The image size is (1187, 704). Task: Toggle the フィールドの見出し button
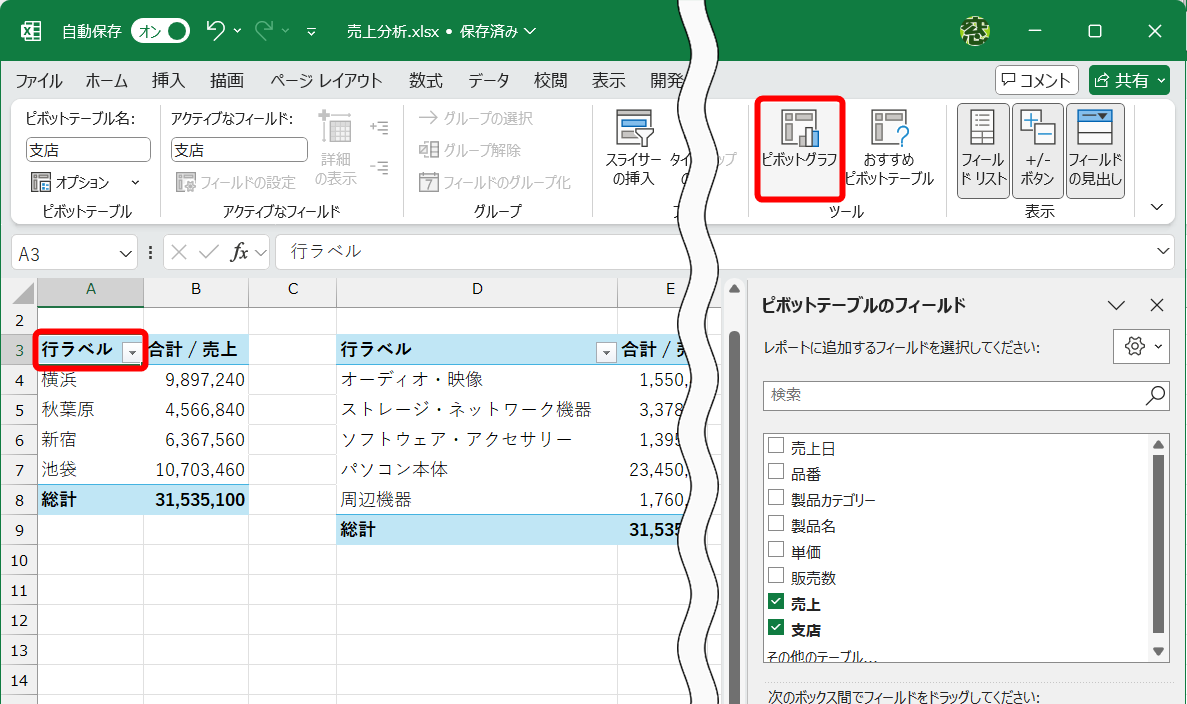pyautogui.click(x=1095, y=151)
